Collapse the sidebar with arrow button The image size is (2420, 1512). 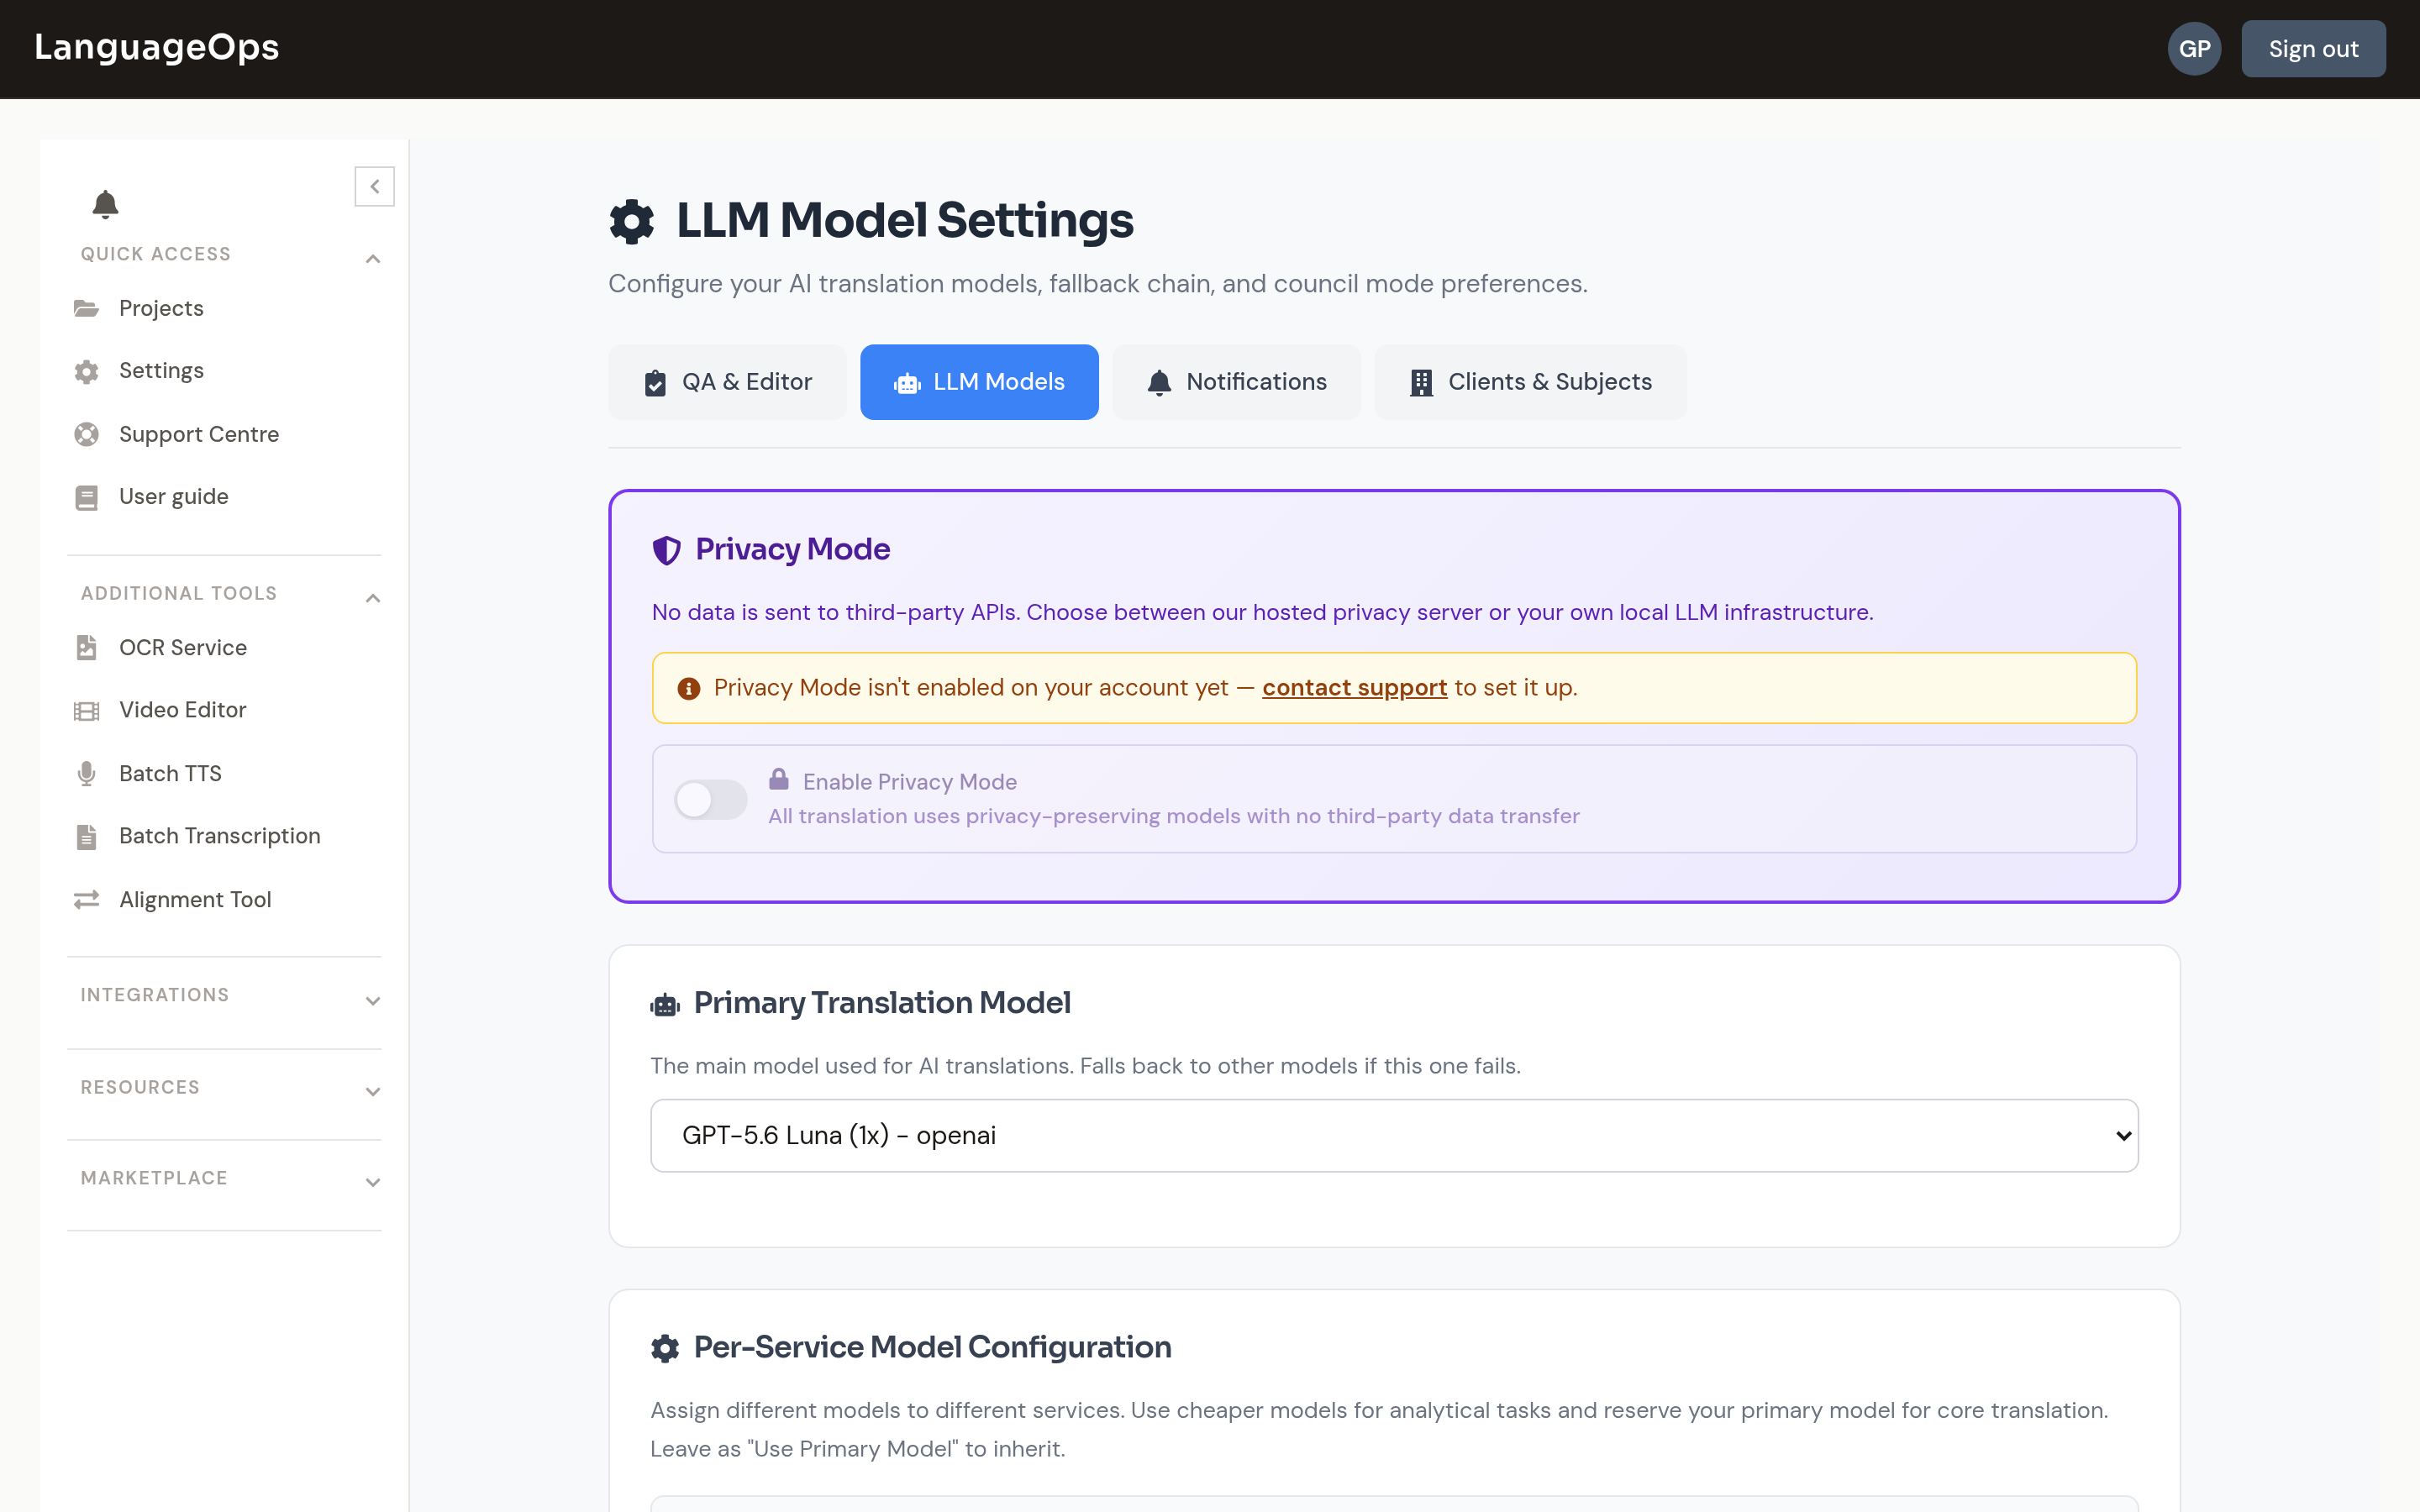374,186
